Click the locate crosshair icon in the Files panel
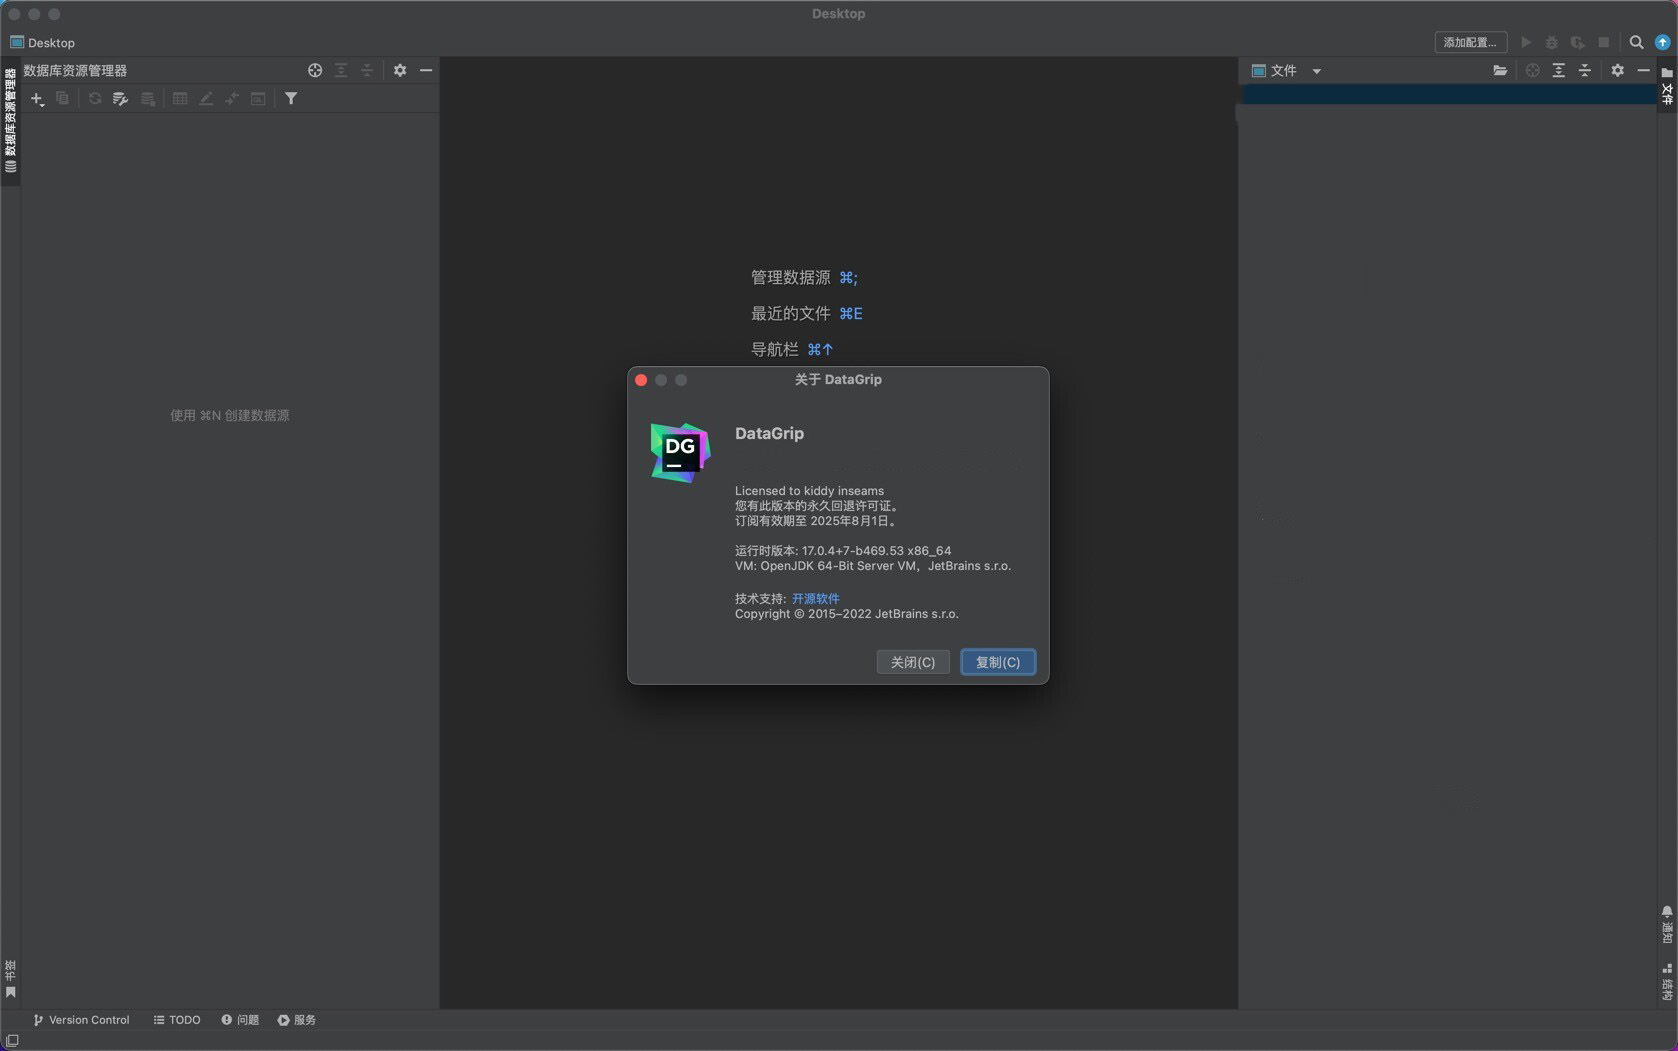Screen dimensions: 1678x1051 [x=1533, y=70]
